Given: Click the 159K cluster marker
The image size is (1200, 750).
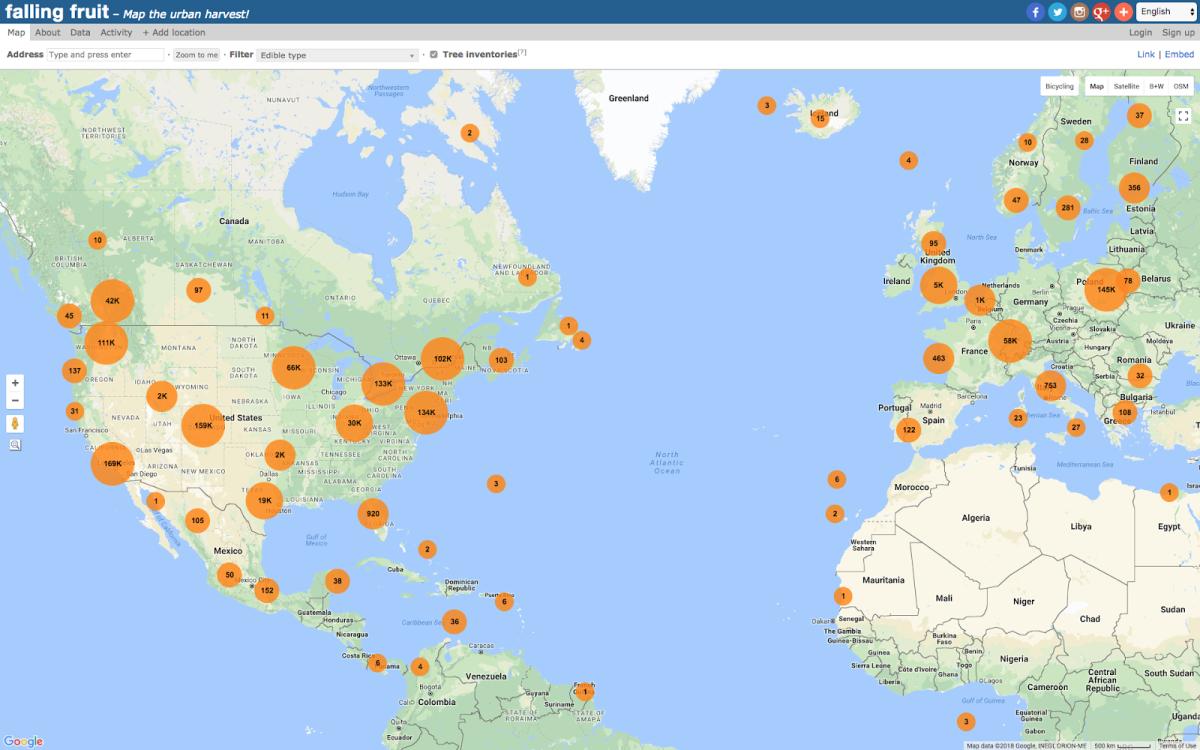Looking at the screenshot, I should pos(203,425).
